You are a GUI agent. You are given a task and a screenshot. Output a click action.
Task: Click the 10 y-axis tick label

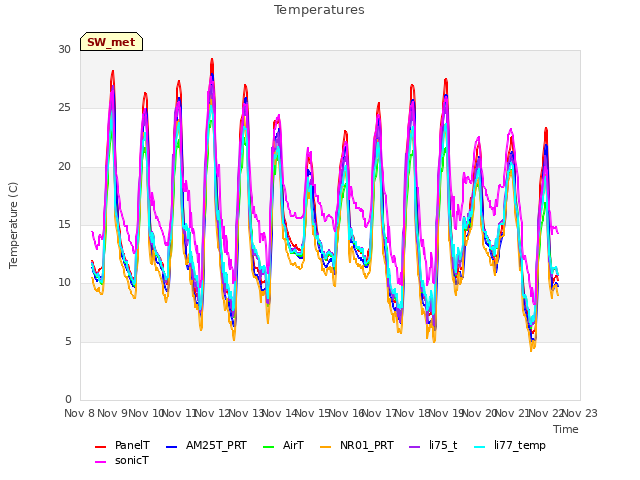click(x=64, y=282)
